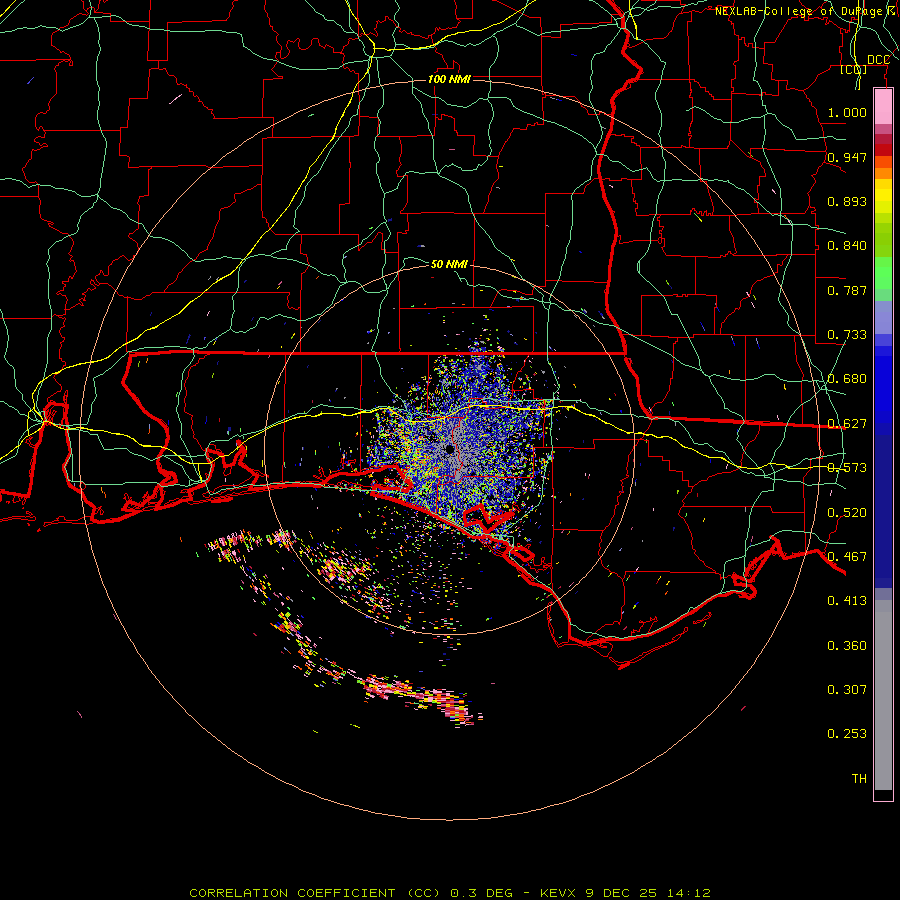Click the TH threshold label in legend
Image resolution: width=900 pixels, height=900 pixels.
coord(859,779)
